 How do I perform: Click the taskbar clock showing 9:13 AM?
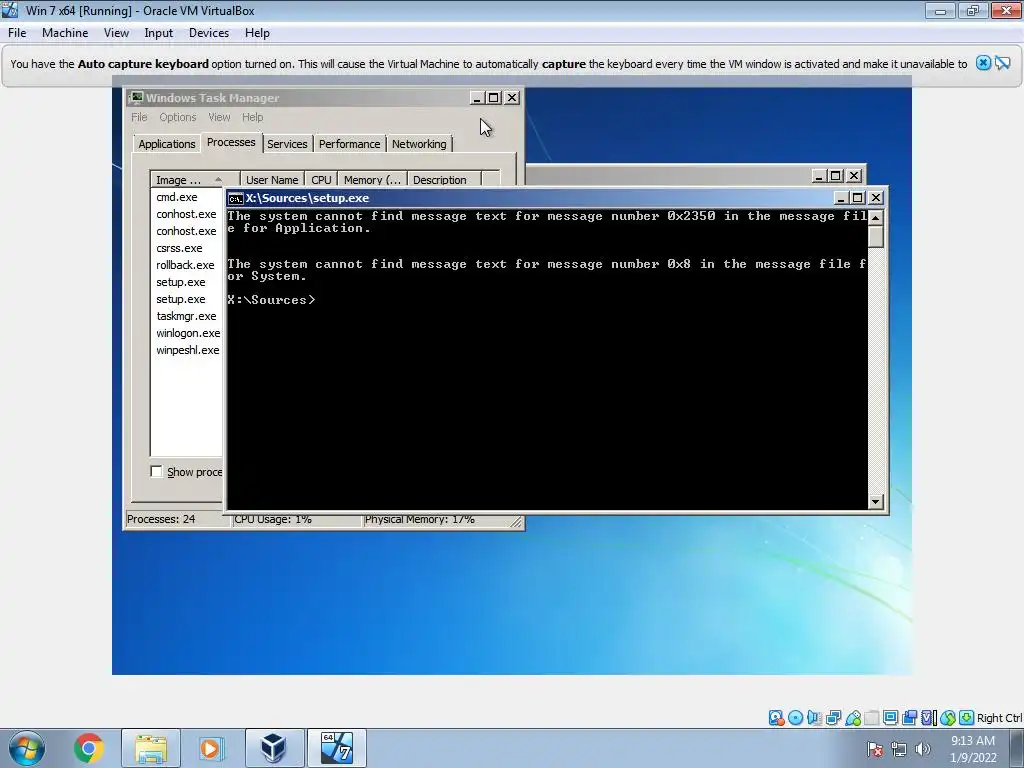point(973,749)
